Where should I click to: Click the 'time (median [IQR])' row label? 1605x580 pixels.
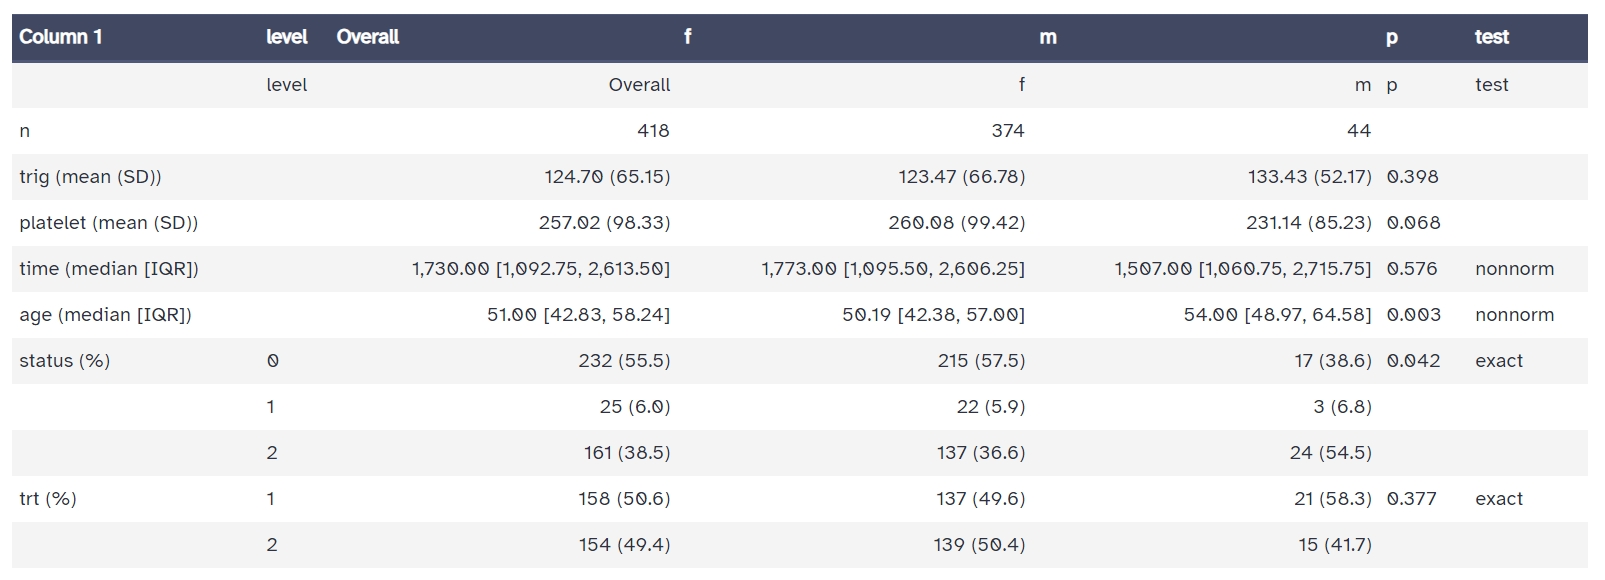(x=108, y=269)
